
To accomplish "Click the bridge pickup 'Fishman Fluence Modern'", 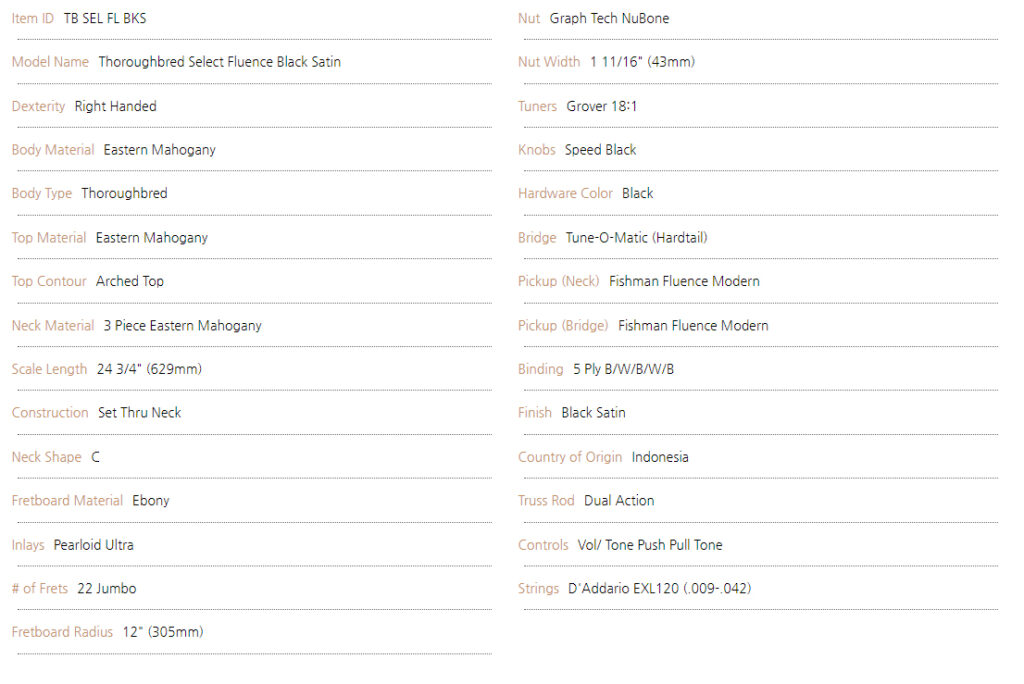I will click(x=693, y=325).
